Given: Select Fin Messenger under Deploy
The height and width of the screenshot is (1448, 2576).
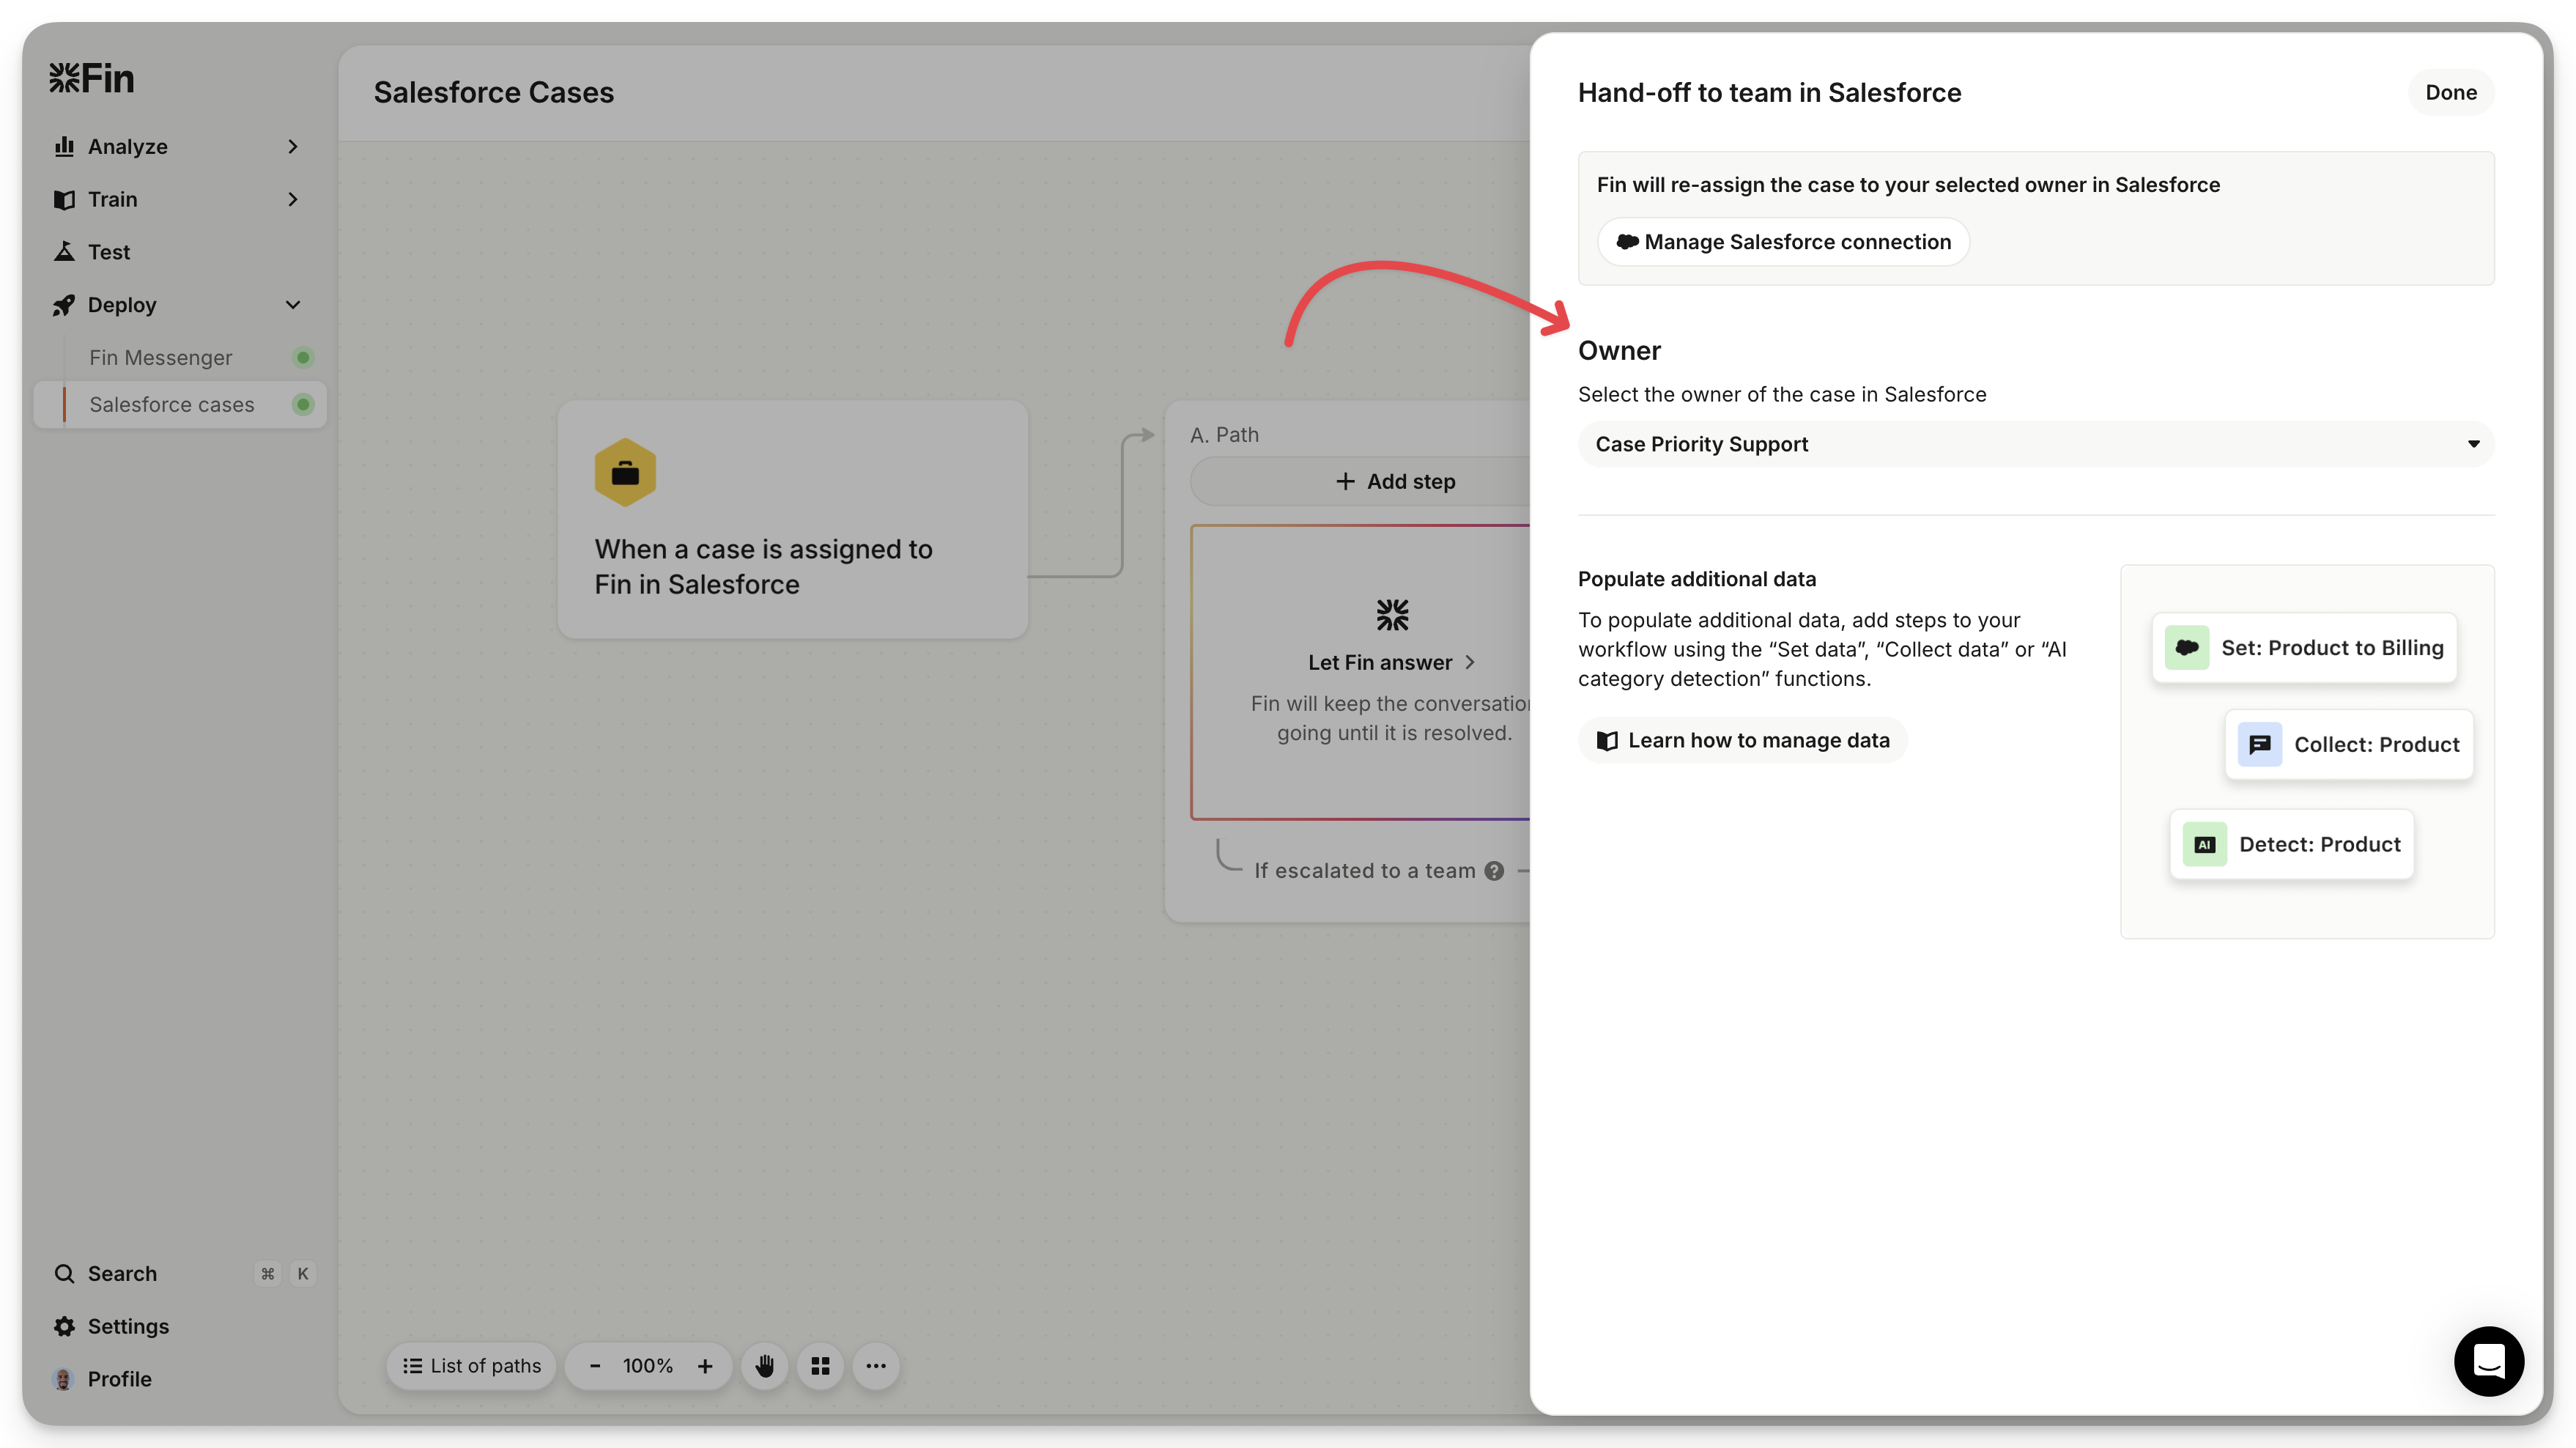Looking at the screenshot, I should [x=161, y=358].
